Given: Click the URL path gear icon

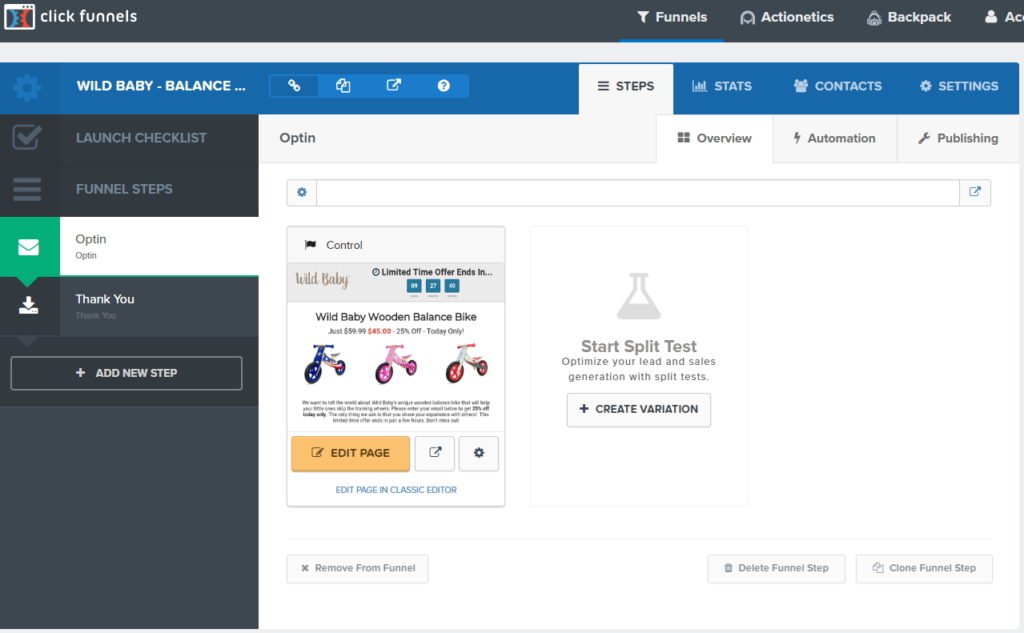Looking at the screenshot, I should coord(302,193).
